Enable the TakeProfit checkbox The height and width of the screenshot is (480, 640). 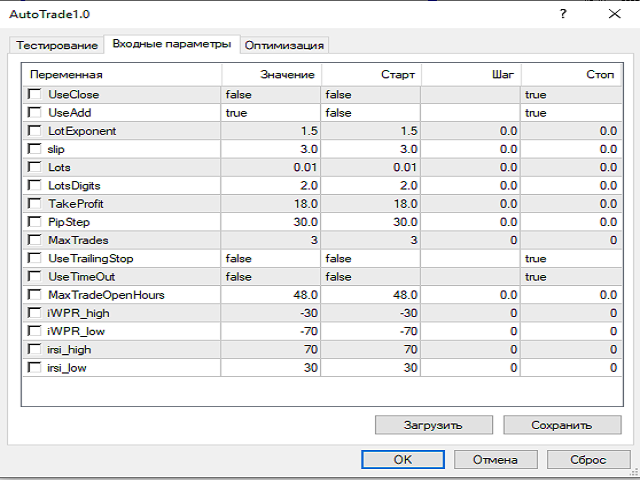coord(35,204)
